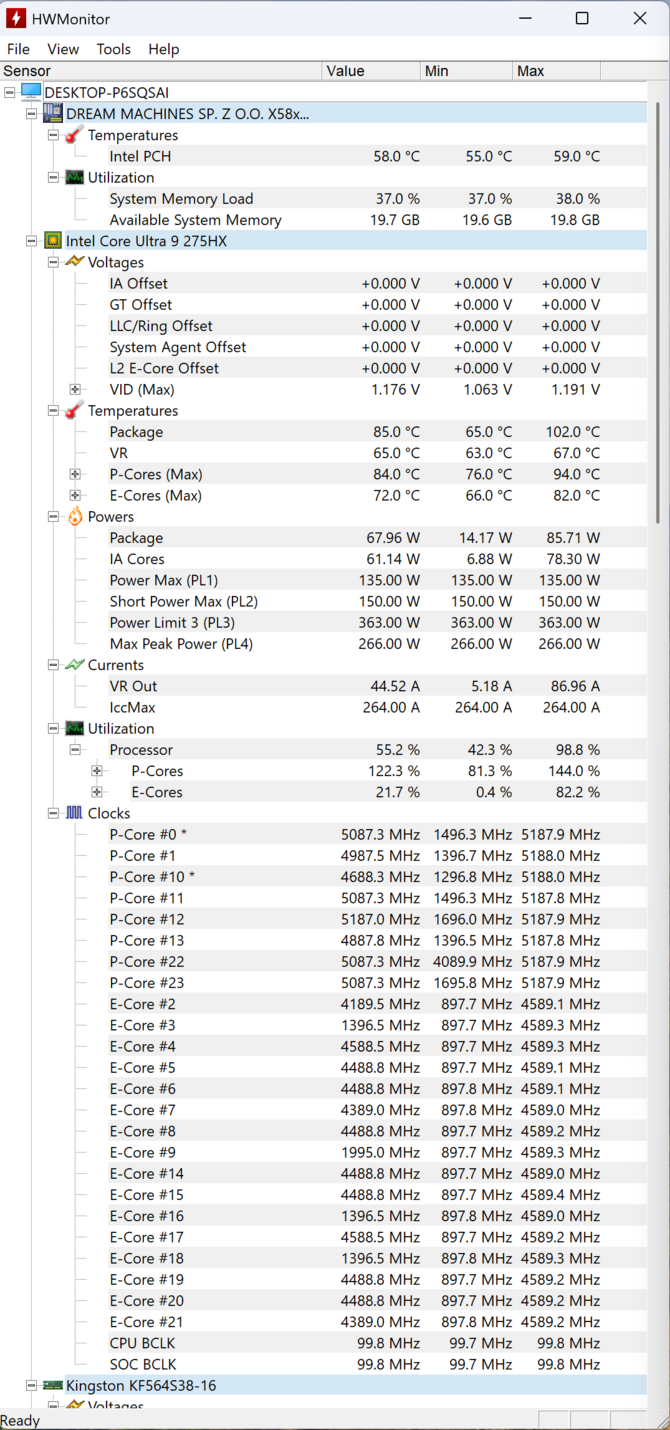The width and height of the screenshot is (670, 1430).
Task: Click the Voltages lightning icon under CPU
Action: pyautogui.click(x=75, y=262)
